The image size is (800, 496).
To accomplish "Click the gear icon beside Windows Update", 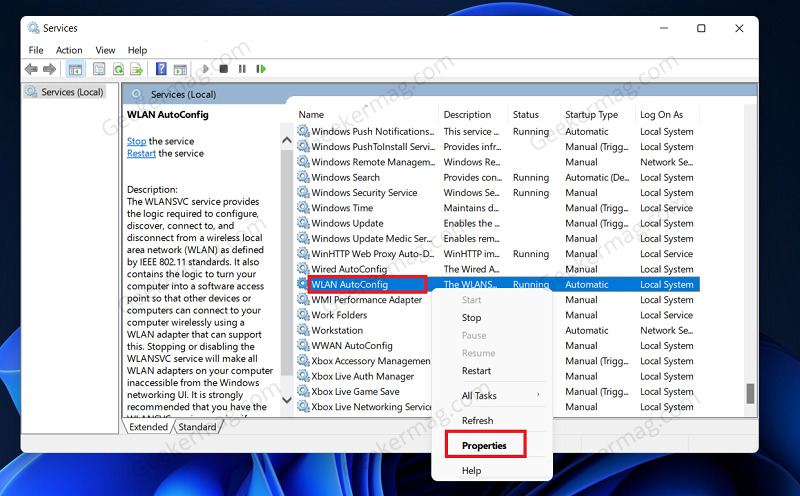I will point(304,223).
